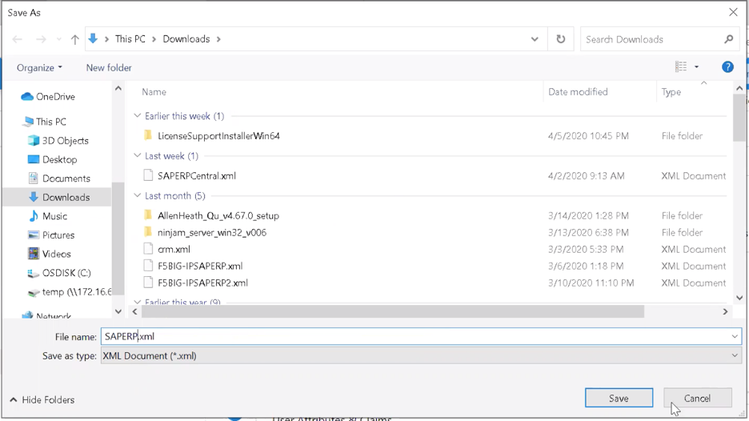This screenshot has height=421, width=749.
Task: Click the search magnifier icon
Action: click(x=728, y=39)
